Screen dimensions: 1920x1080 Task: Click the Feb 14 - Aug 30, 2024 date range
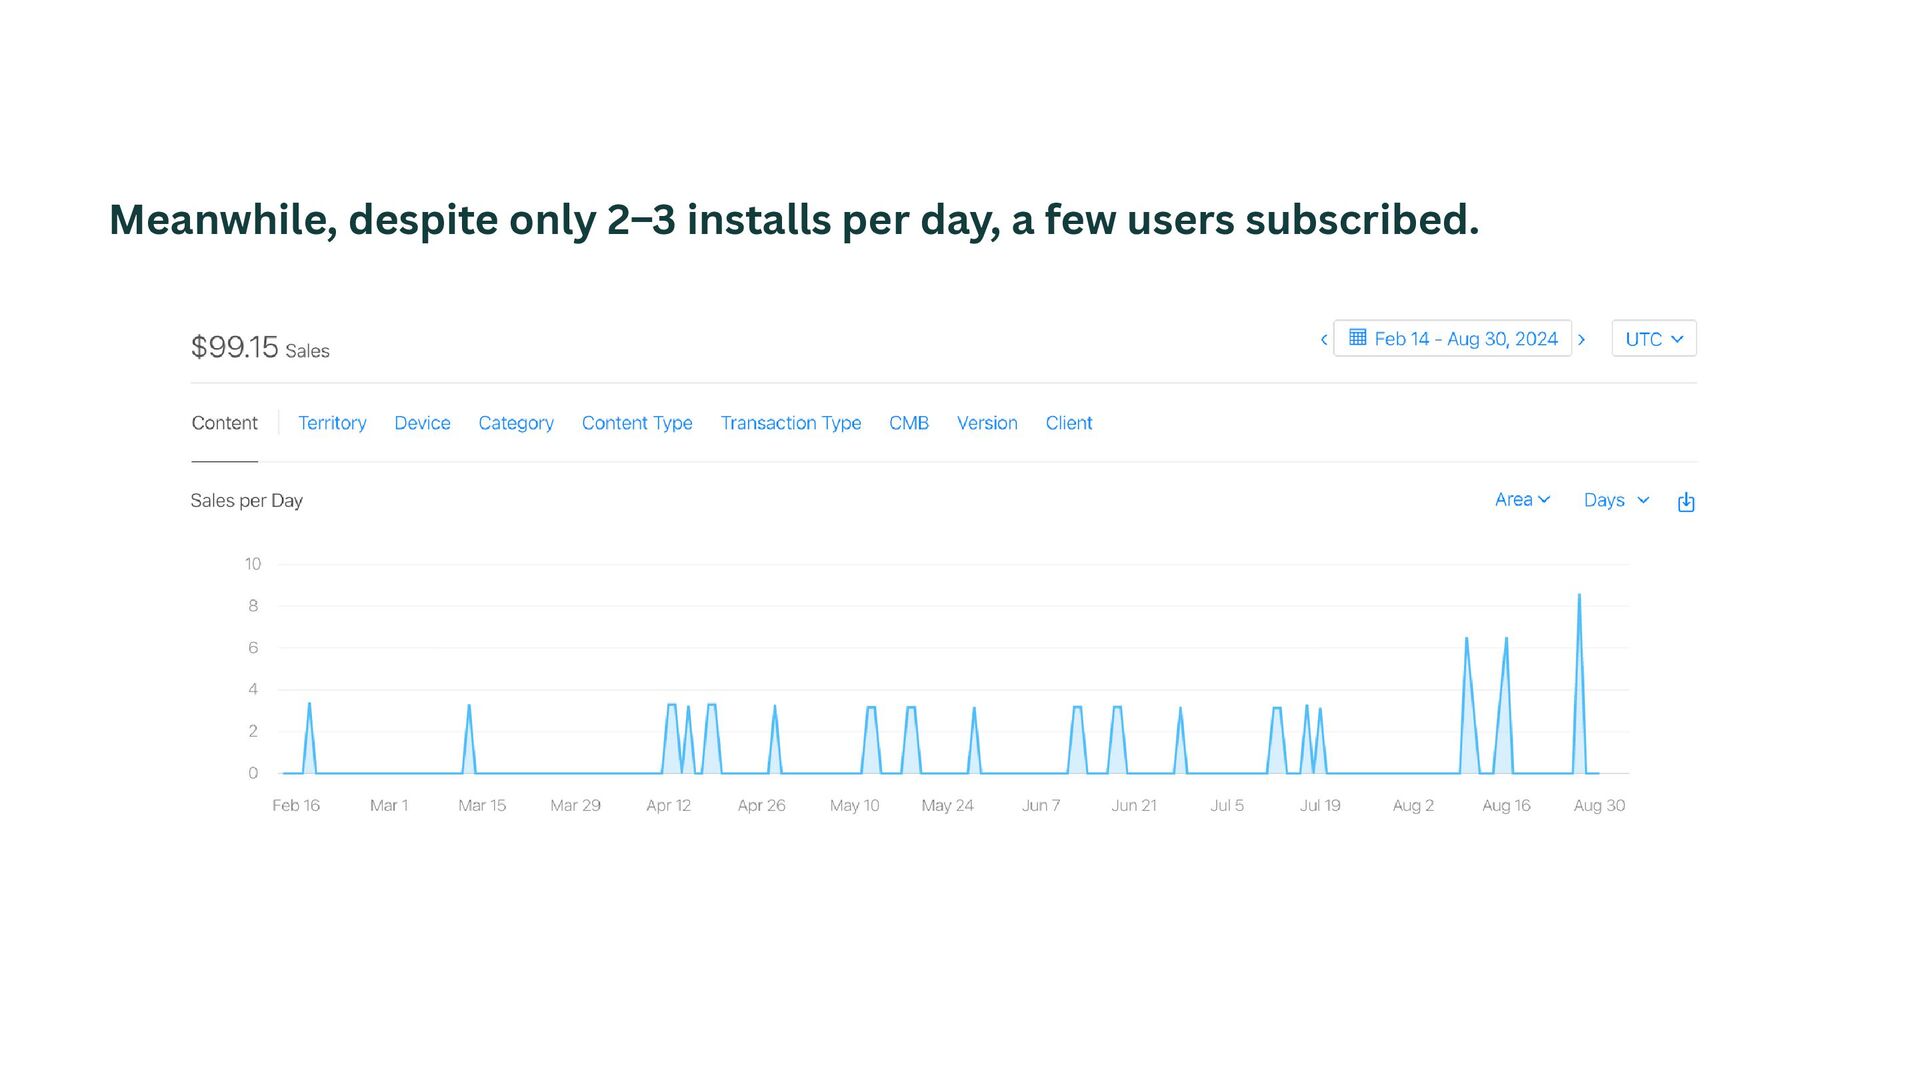click(1465, 339)
